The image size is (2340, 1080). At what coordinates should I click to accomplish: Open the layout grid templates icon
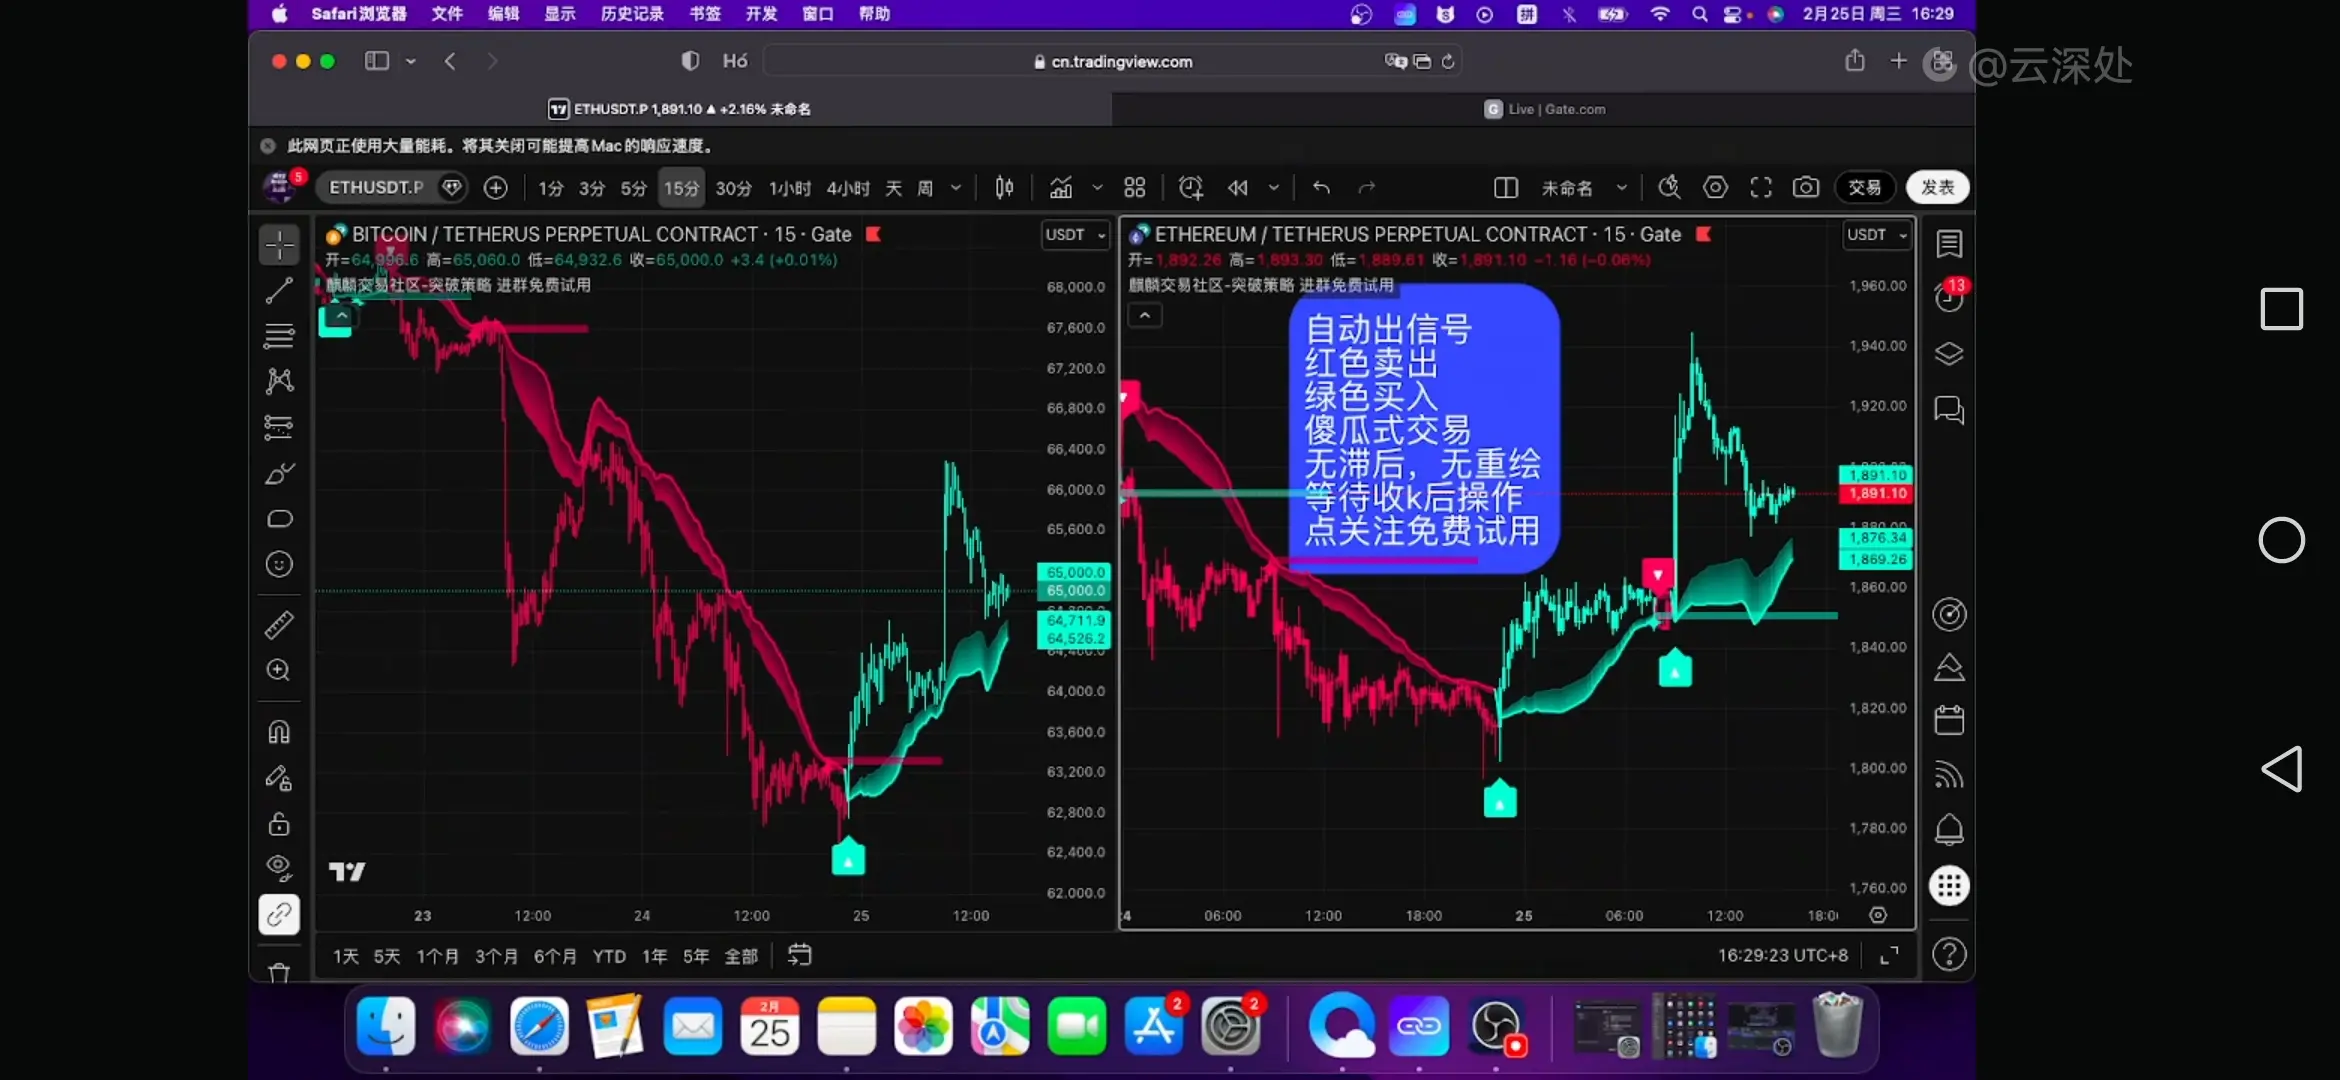(x=1134, y=187)
